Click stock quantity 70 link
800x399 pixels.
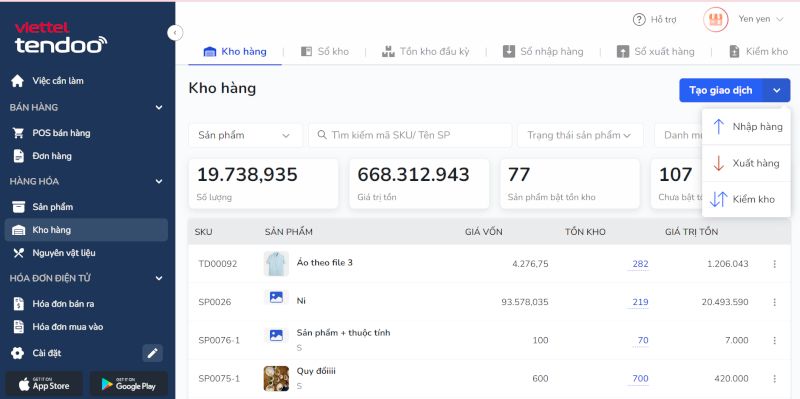643,340
